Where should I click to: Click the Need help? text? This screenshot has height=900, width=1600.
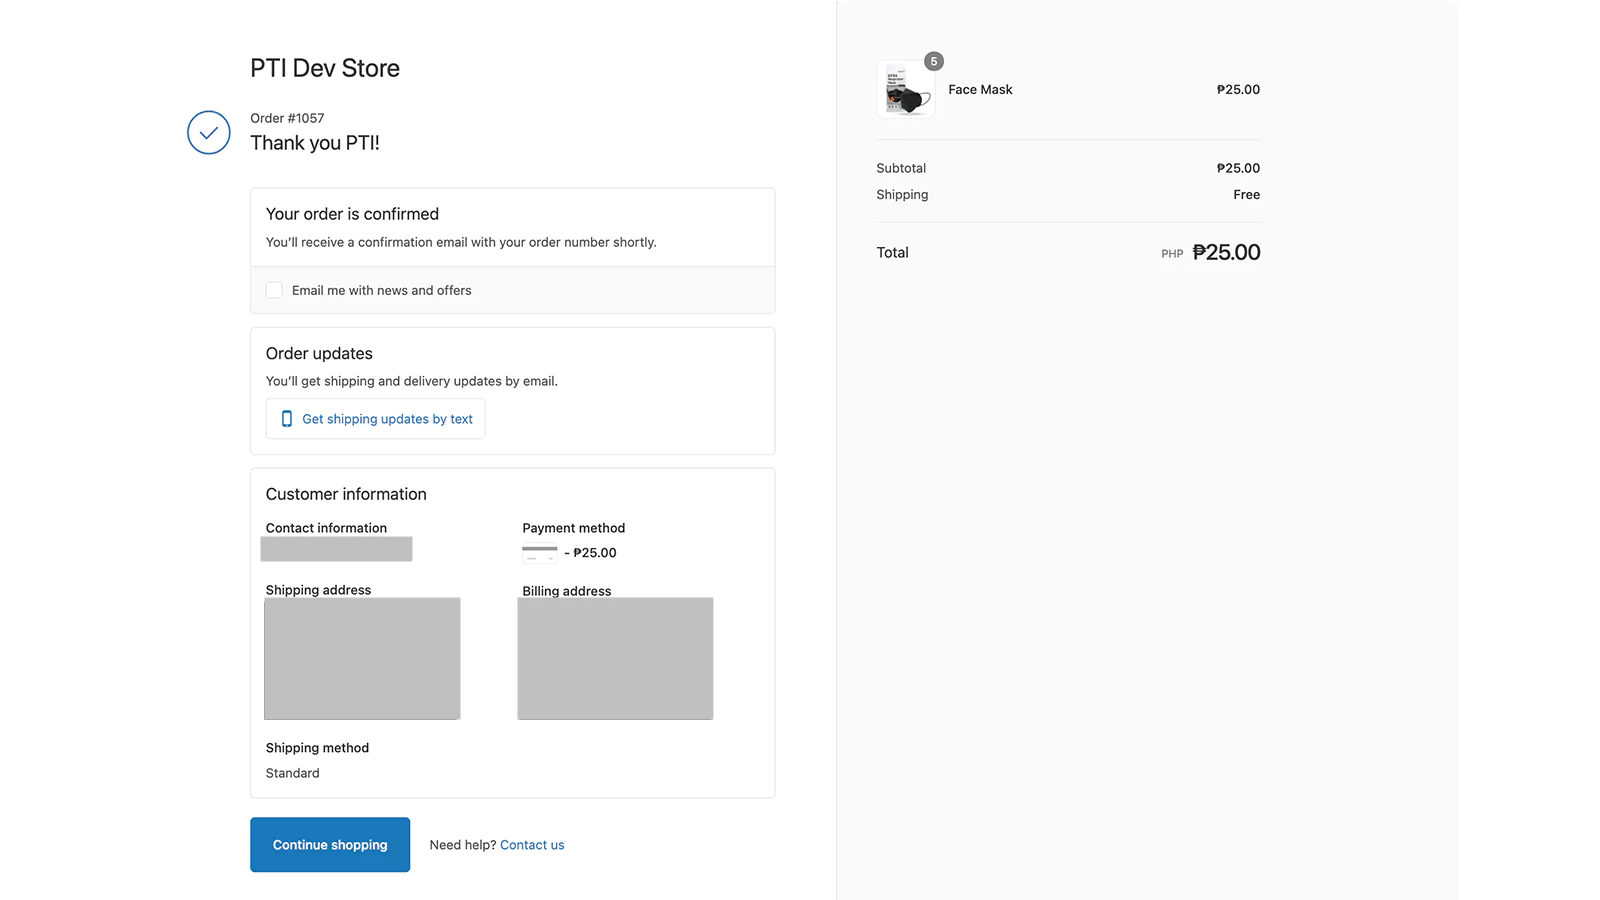coord(463,845)
